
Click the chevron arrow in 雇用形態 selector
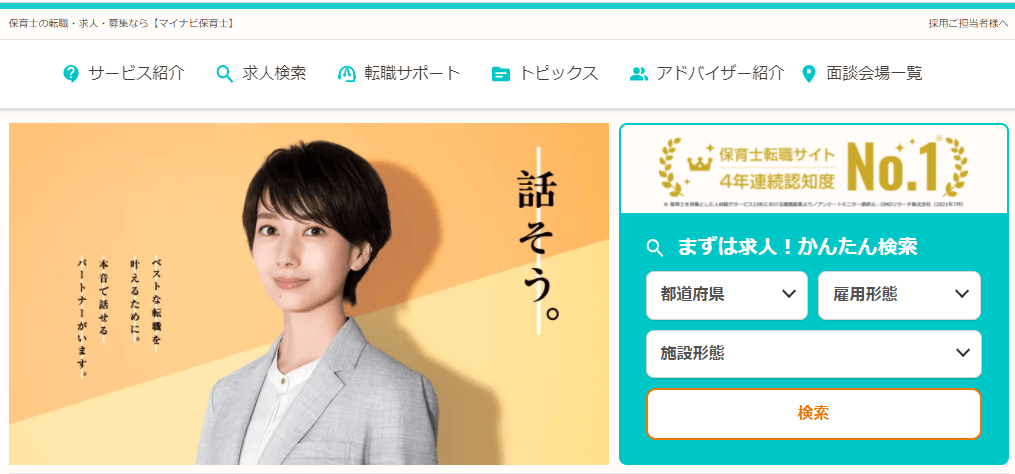[962, 294]
